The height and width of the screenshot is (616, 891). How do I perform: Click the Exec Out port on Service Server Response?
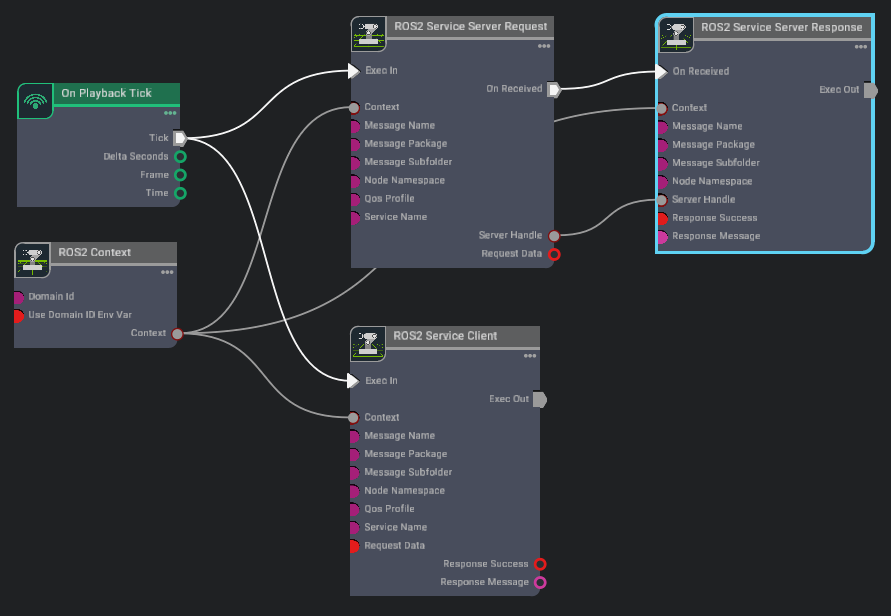[869, 90]
